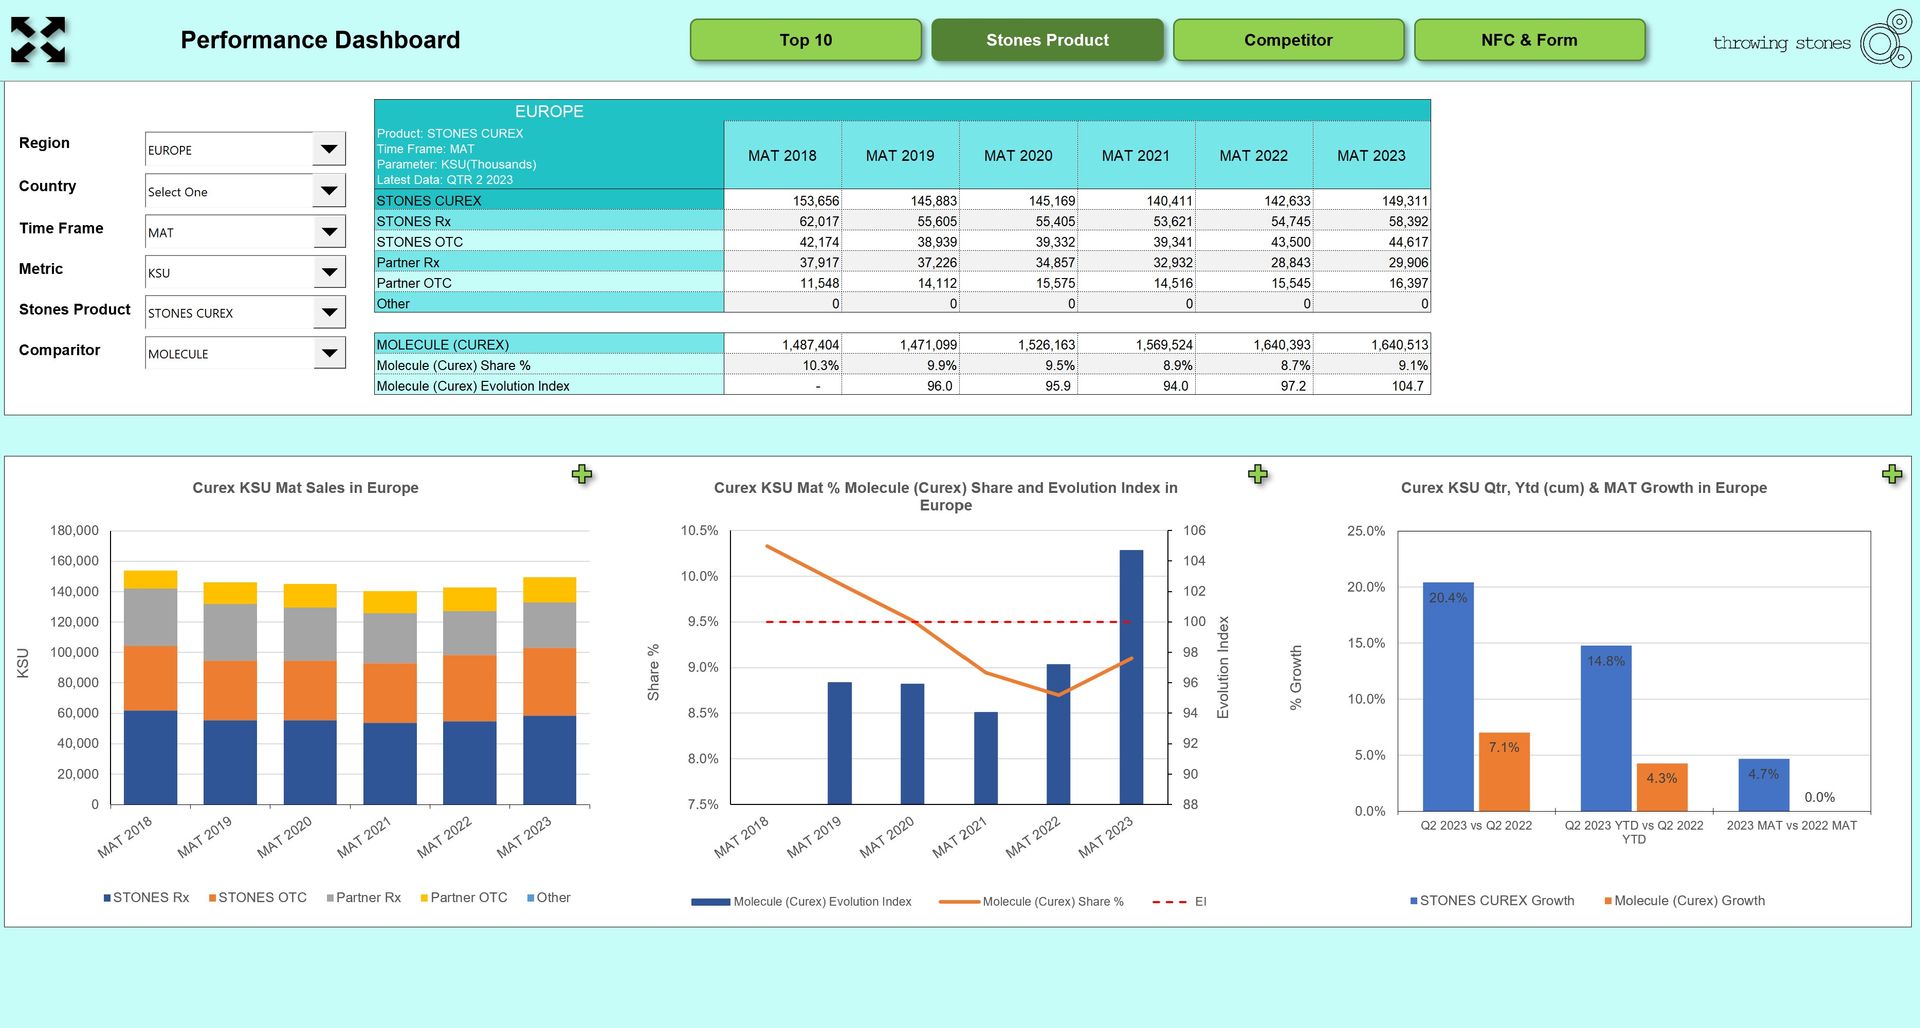Click the MAT 2023 evolution index bar
This screenshot has width=1920, height=1028.
[x=1131, y=677]
